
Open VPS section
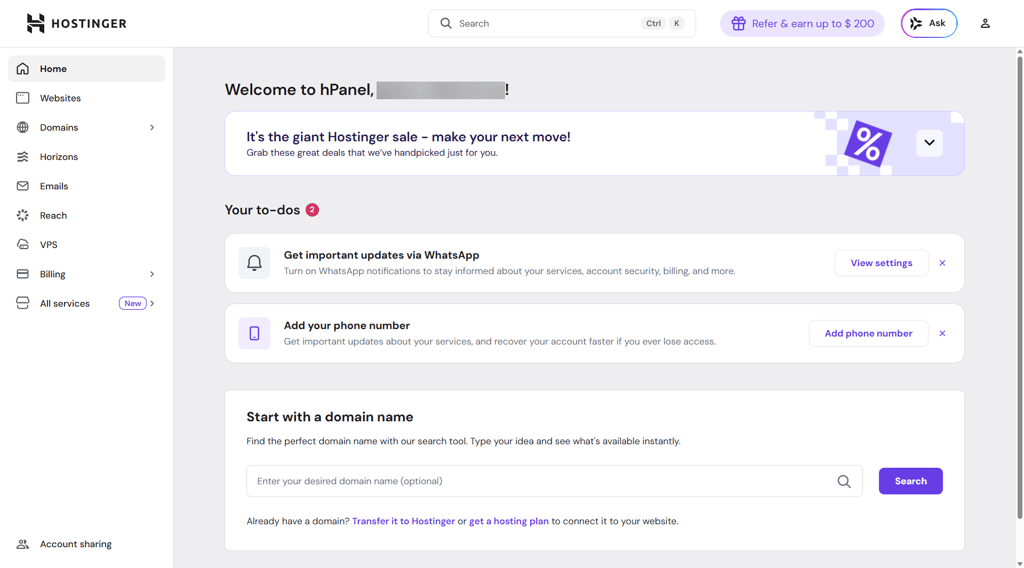coord(86,245)
